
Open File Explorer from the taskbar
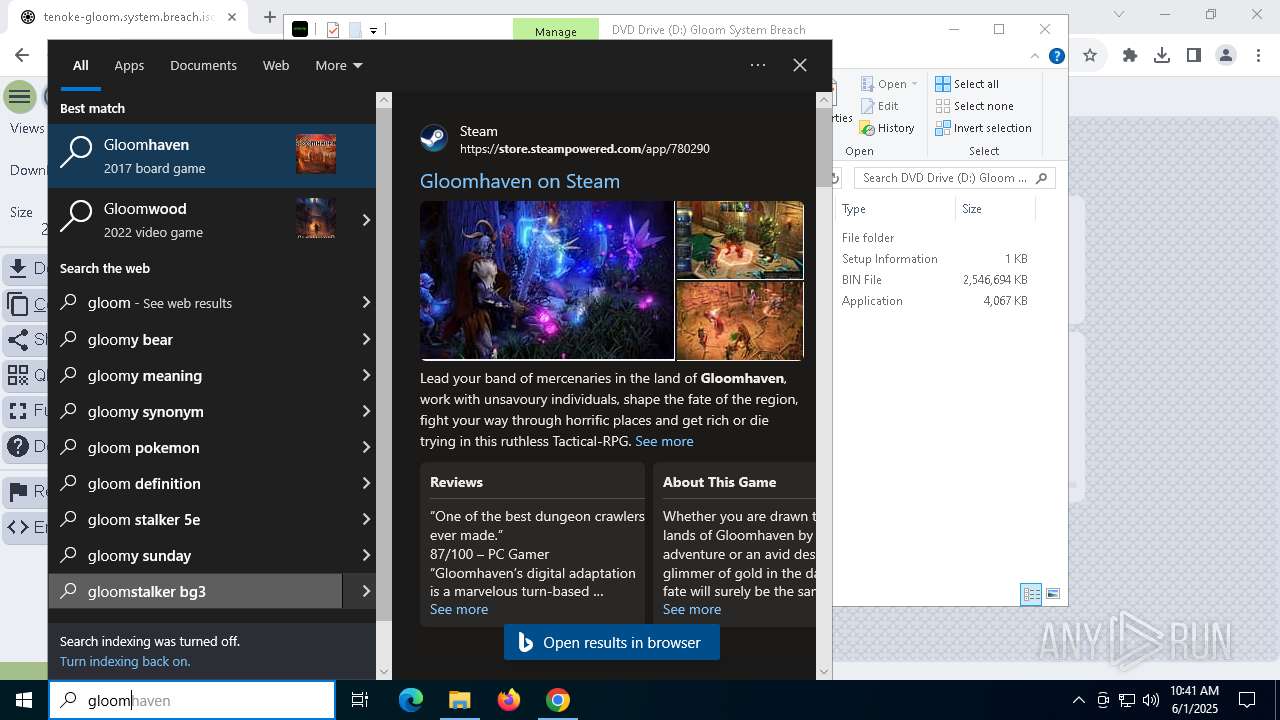459,700
